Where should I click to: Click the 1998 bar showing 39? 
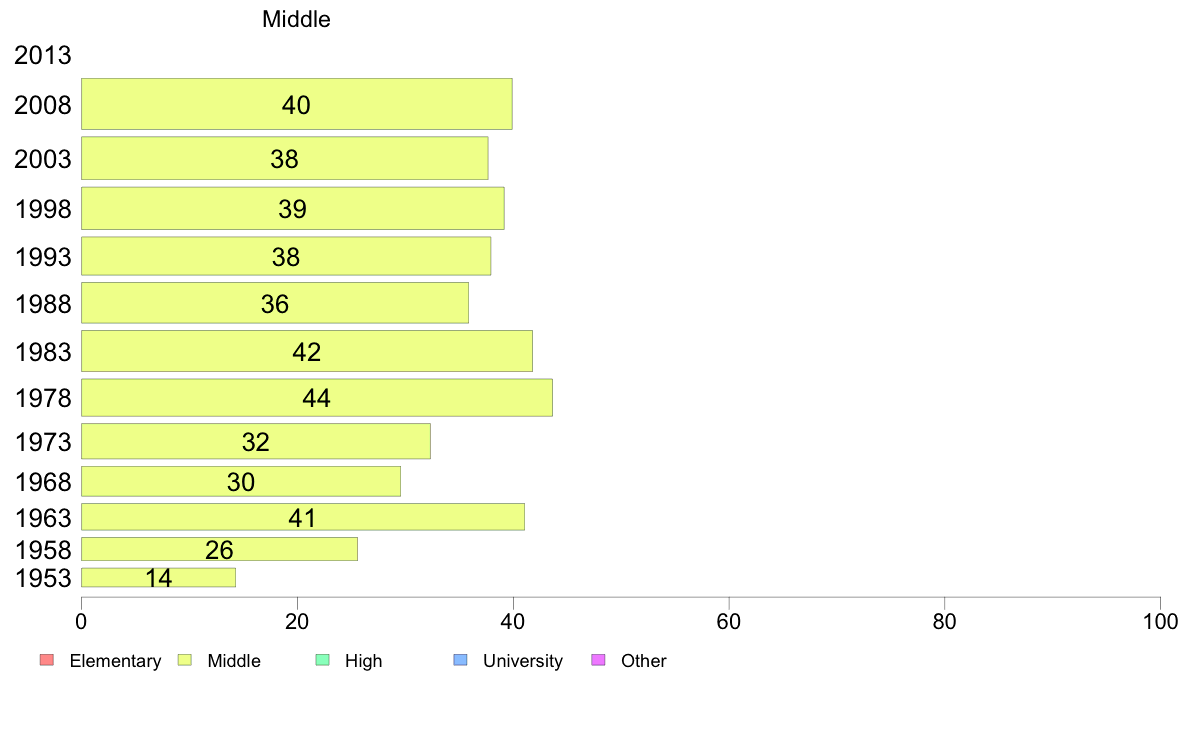coord(292,208)
